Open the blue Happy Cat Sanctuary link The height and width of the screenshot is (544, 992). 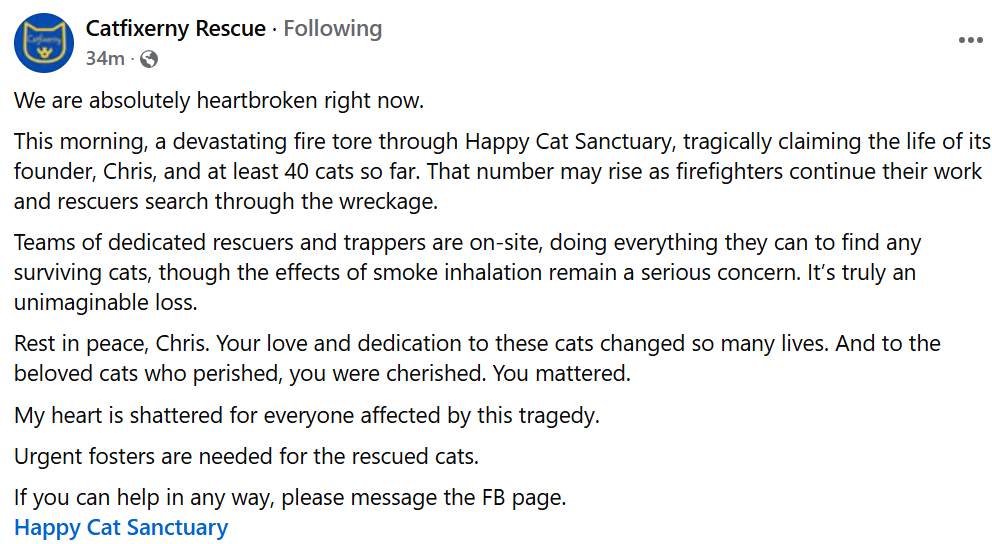pyautogui.click(x=121, y=528)
